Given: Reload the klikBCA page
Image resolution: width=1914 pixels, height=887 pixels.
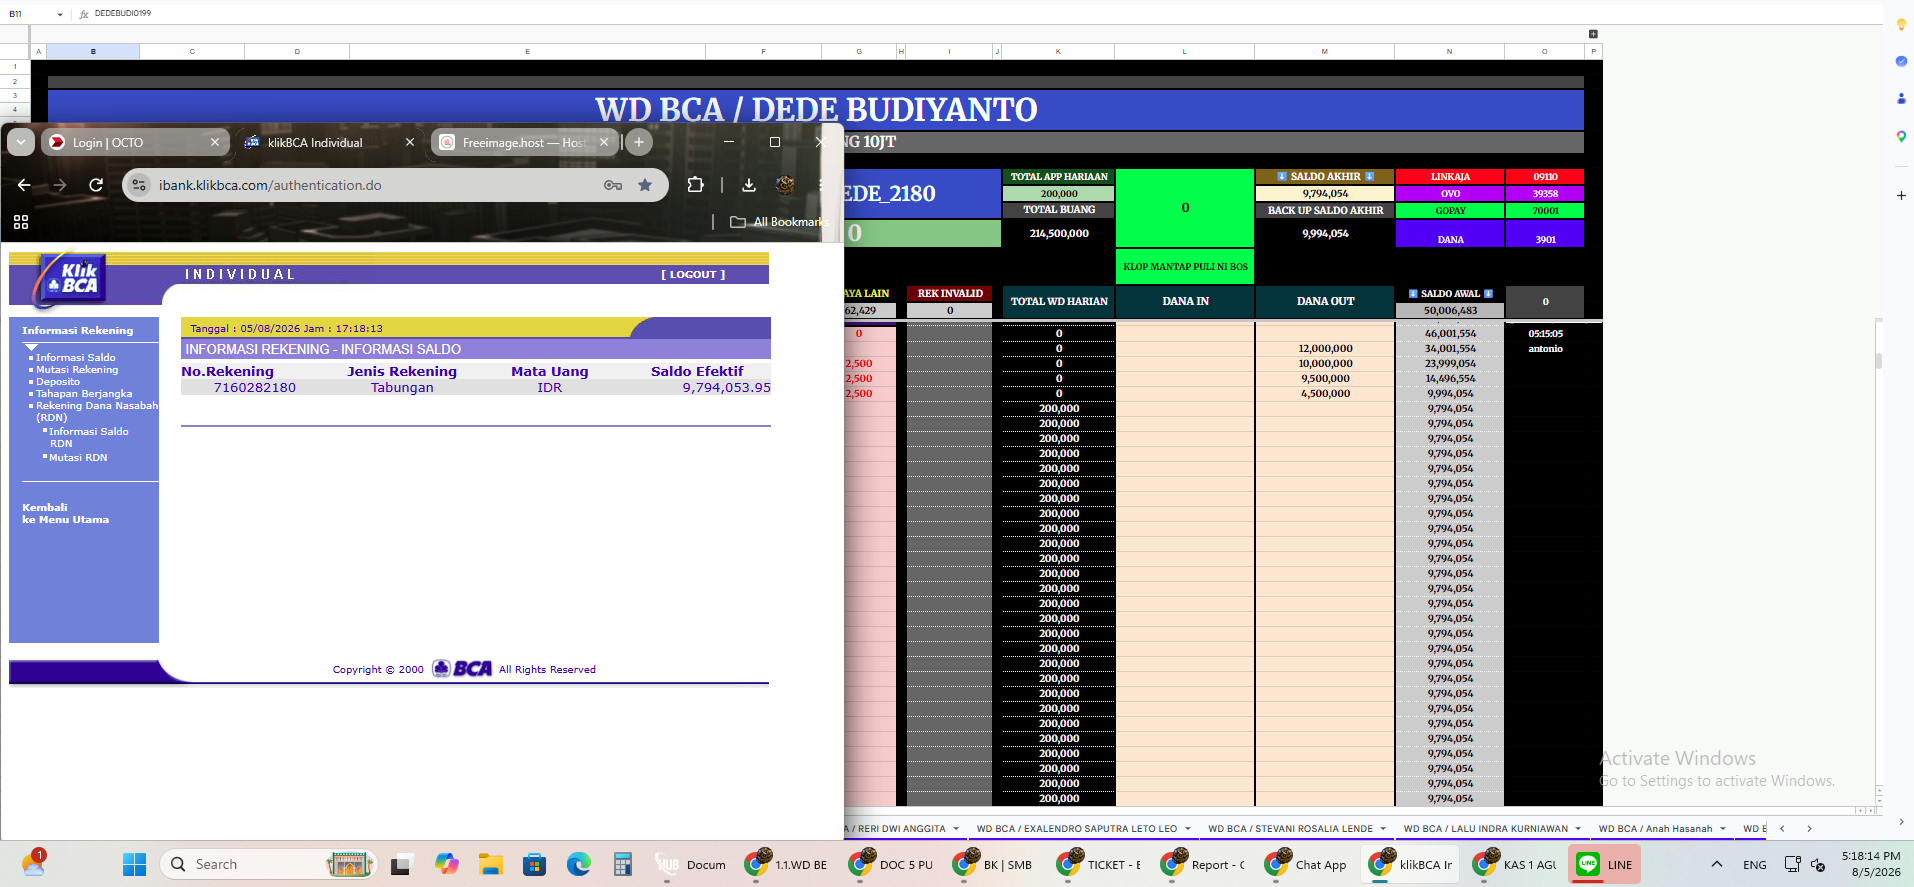Looking at the screenshot, I should point(96,185).
